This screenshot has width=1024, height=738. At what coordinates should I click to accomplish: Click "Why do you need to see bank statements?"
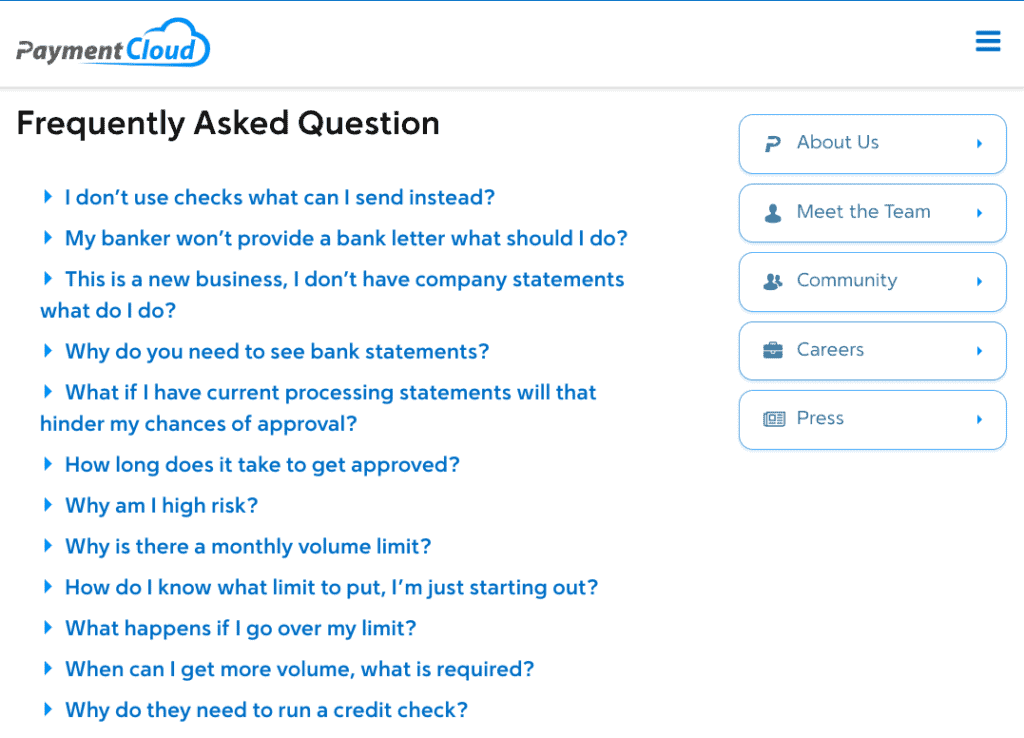tap(277, 352)
